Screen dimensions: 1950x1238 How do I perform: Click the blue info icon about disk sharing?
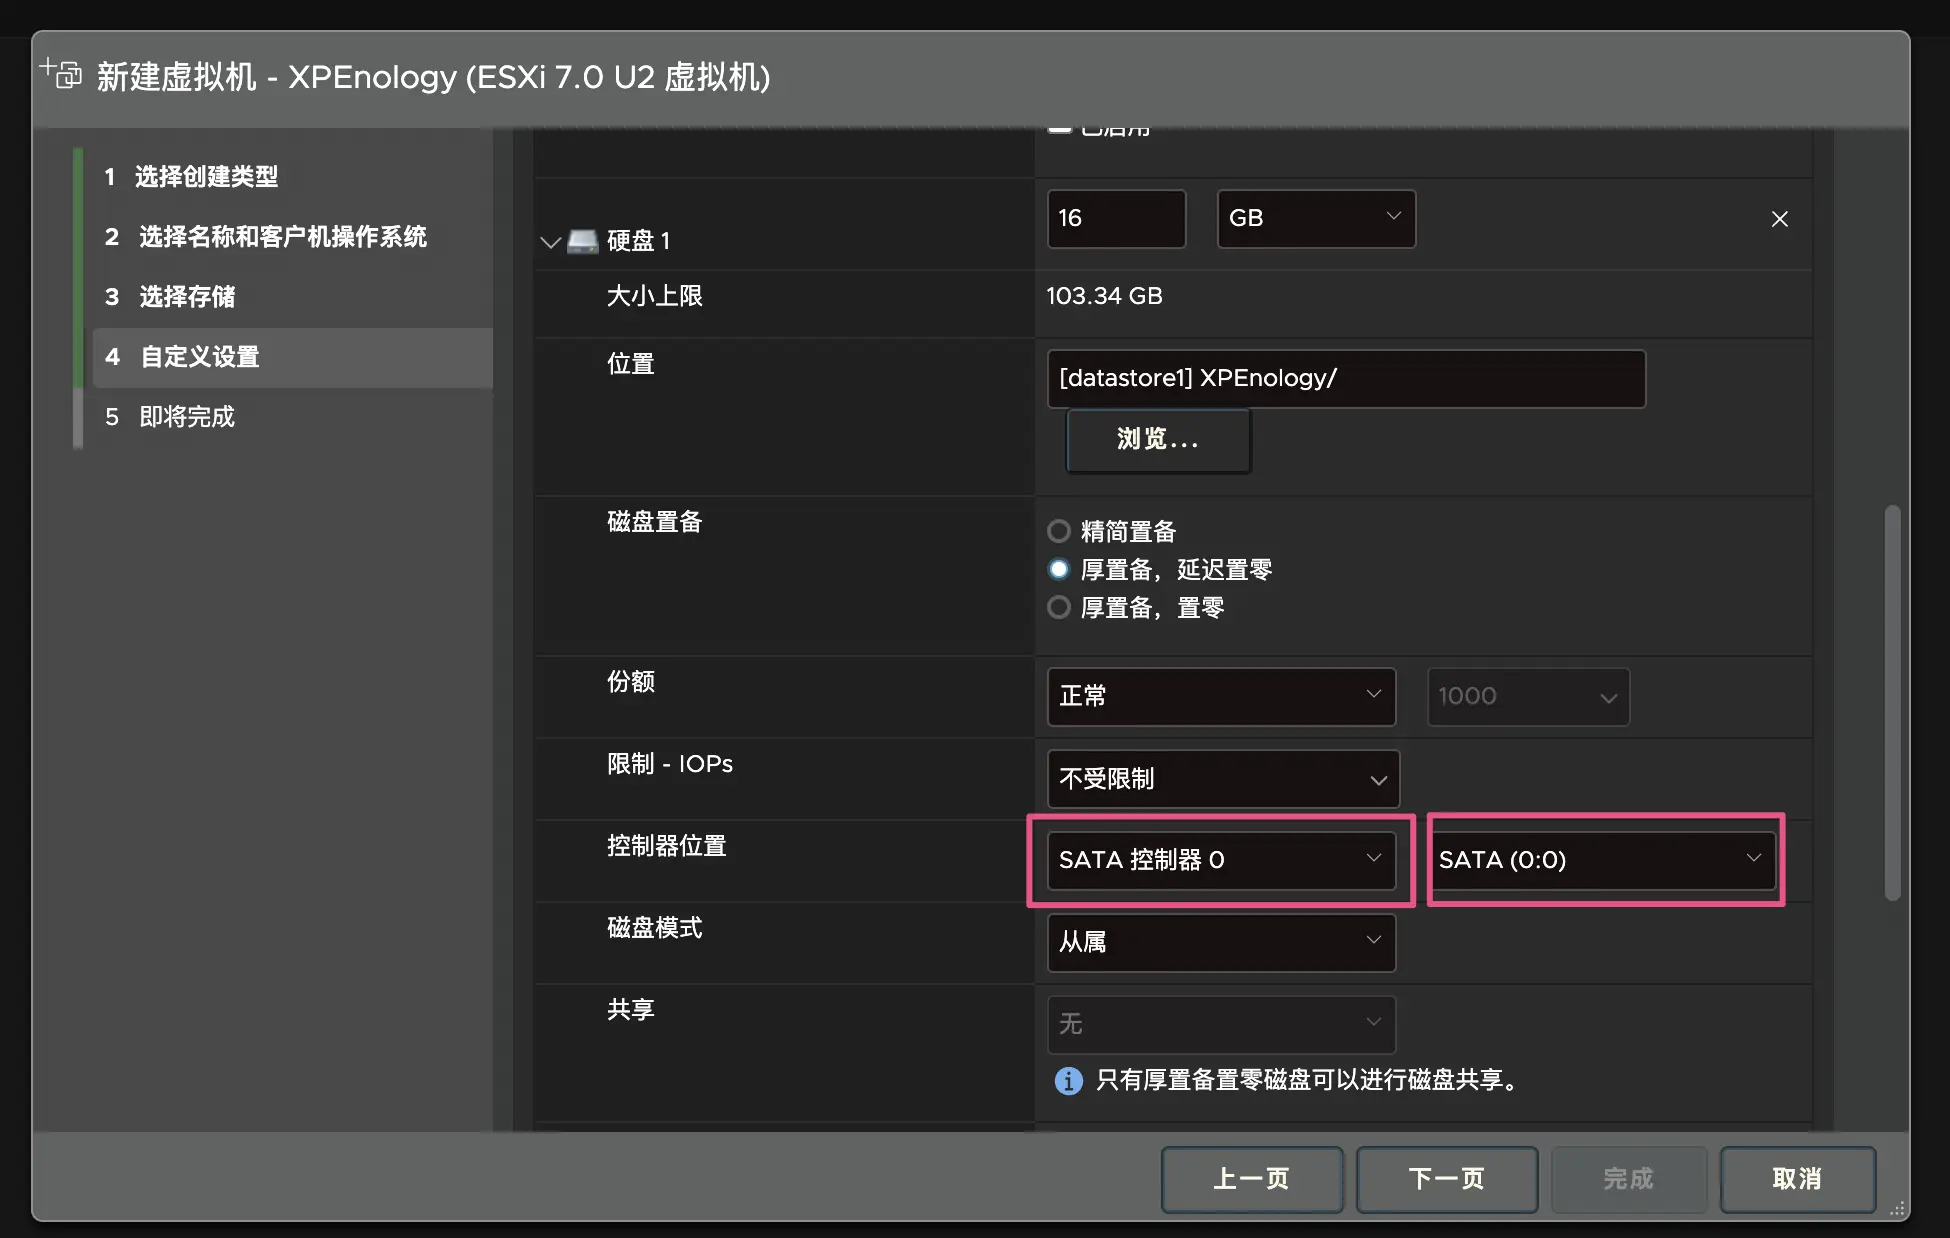[1068, 1081]
